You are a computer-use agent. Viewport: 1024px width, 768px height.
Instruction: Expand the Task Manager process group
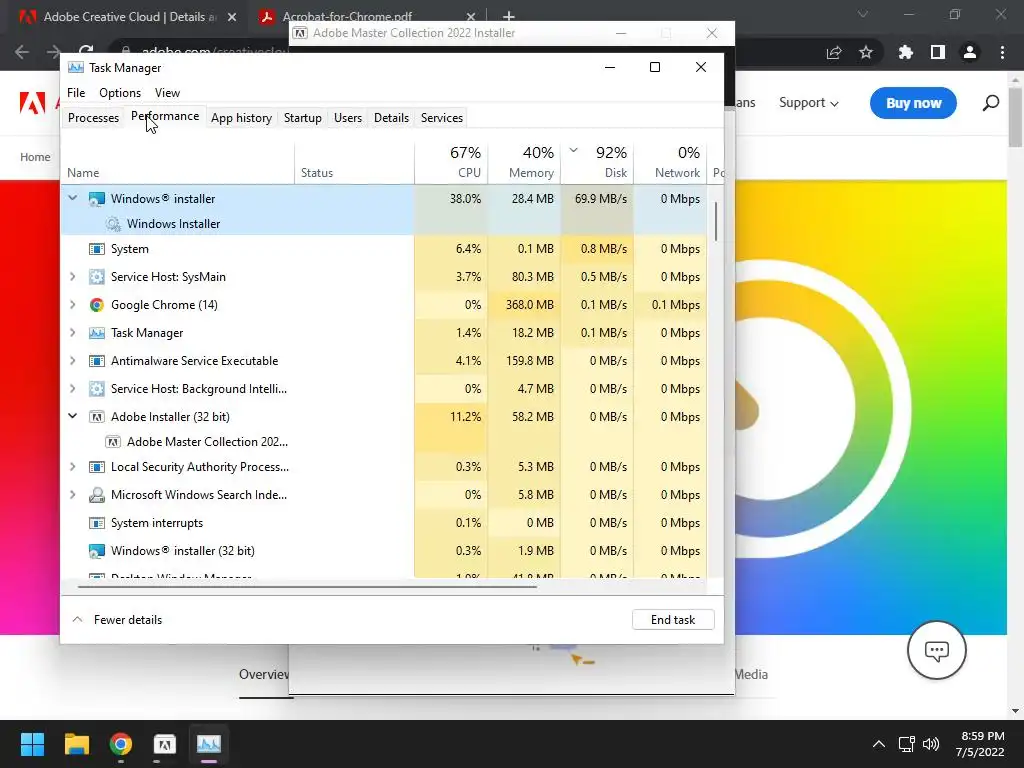[x=72, y=333]
